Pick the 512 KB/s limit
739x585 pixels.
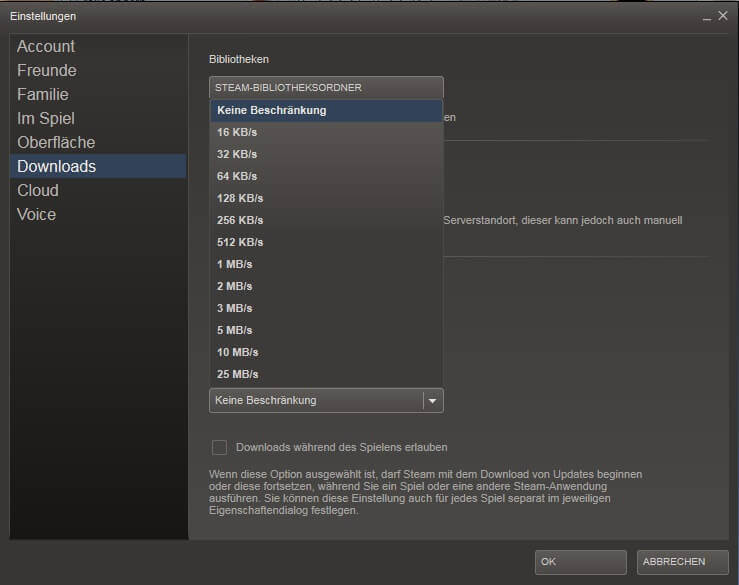click(326, 242)
